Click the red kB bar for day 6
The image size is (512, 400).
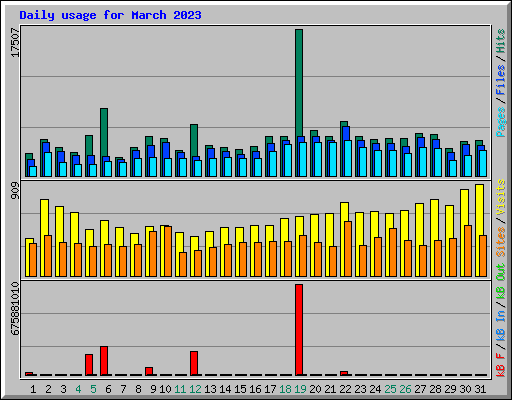point(104,361)
